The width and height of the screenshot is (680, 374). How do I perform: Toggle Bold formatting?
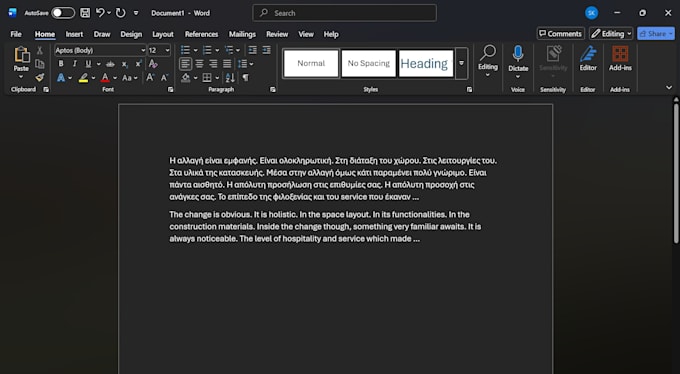(61, 64)
